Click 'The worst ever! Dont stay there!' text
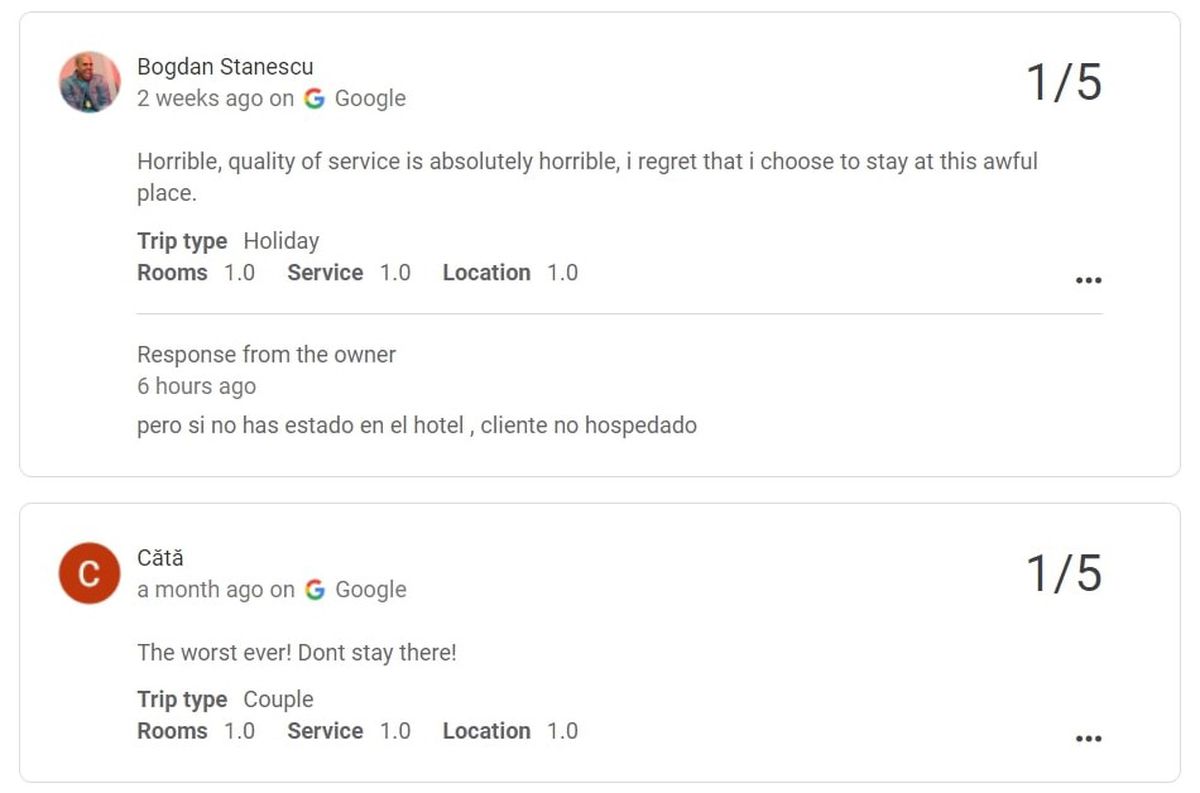Image resolution: width=1200 pixels, height=793 pixels. [x=296, y=653]
